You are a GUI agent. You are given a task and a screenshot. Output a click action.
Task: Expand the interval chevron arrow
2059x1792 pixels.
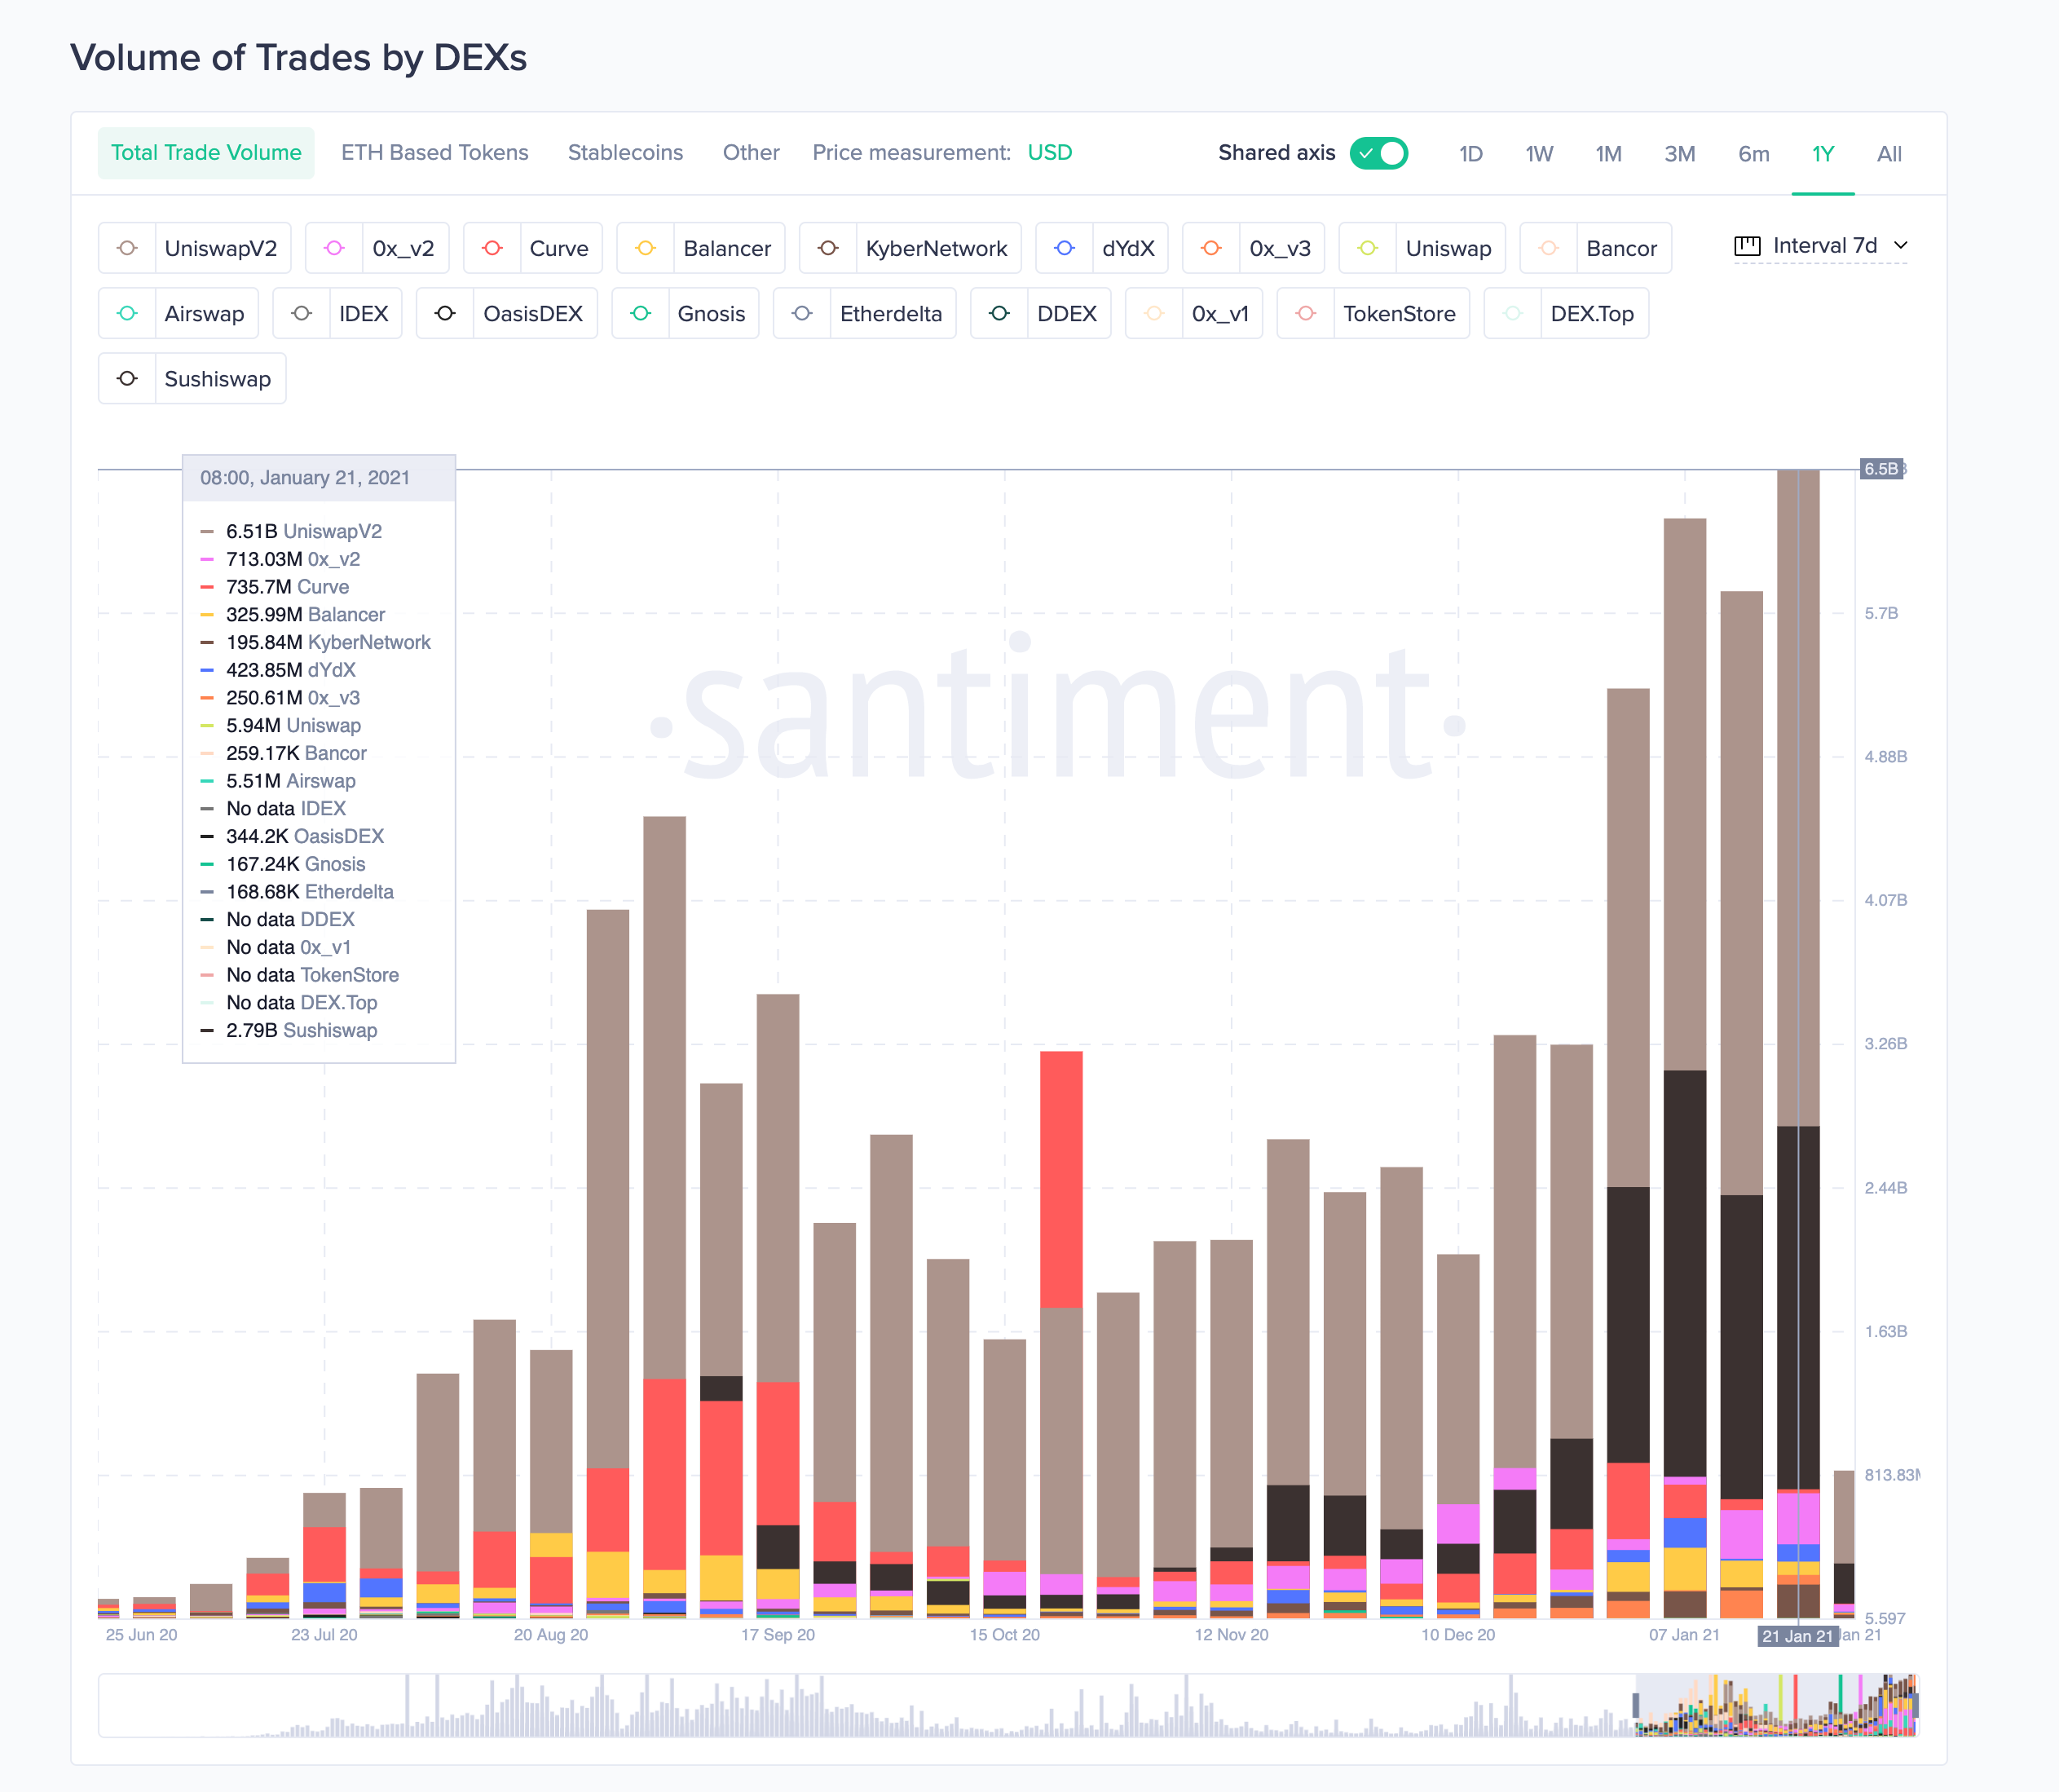tap(1901, 246)
